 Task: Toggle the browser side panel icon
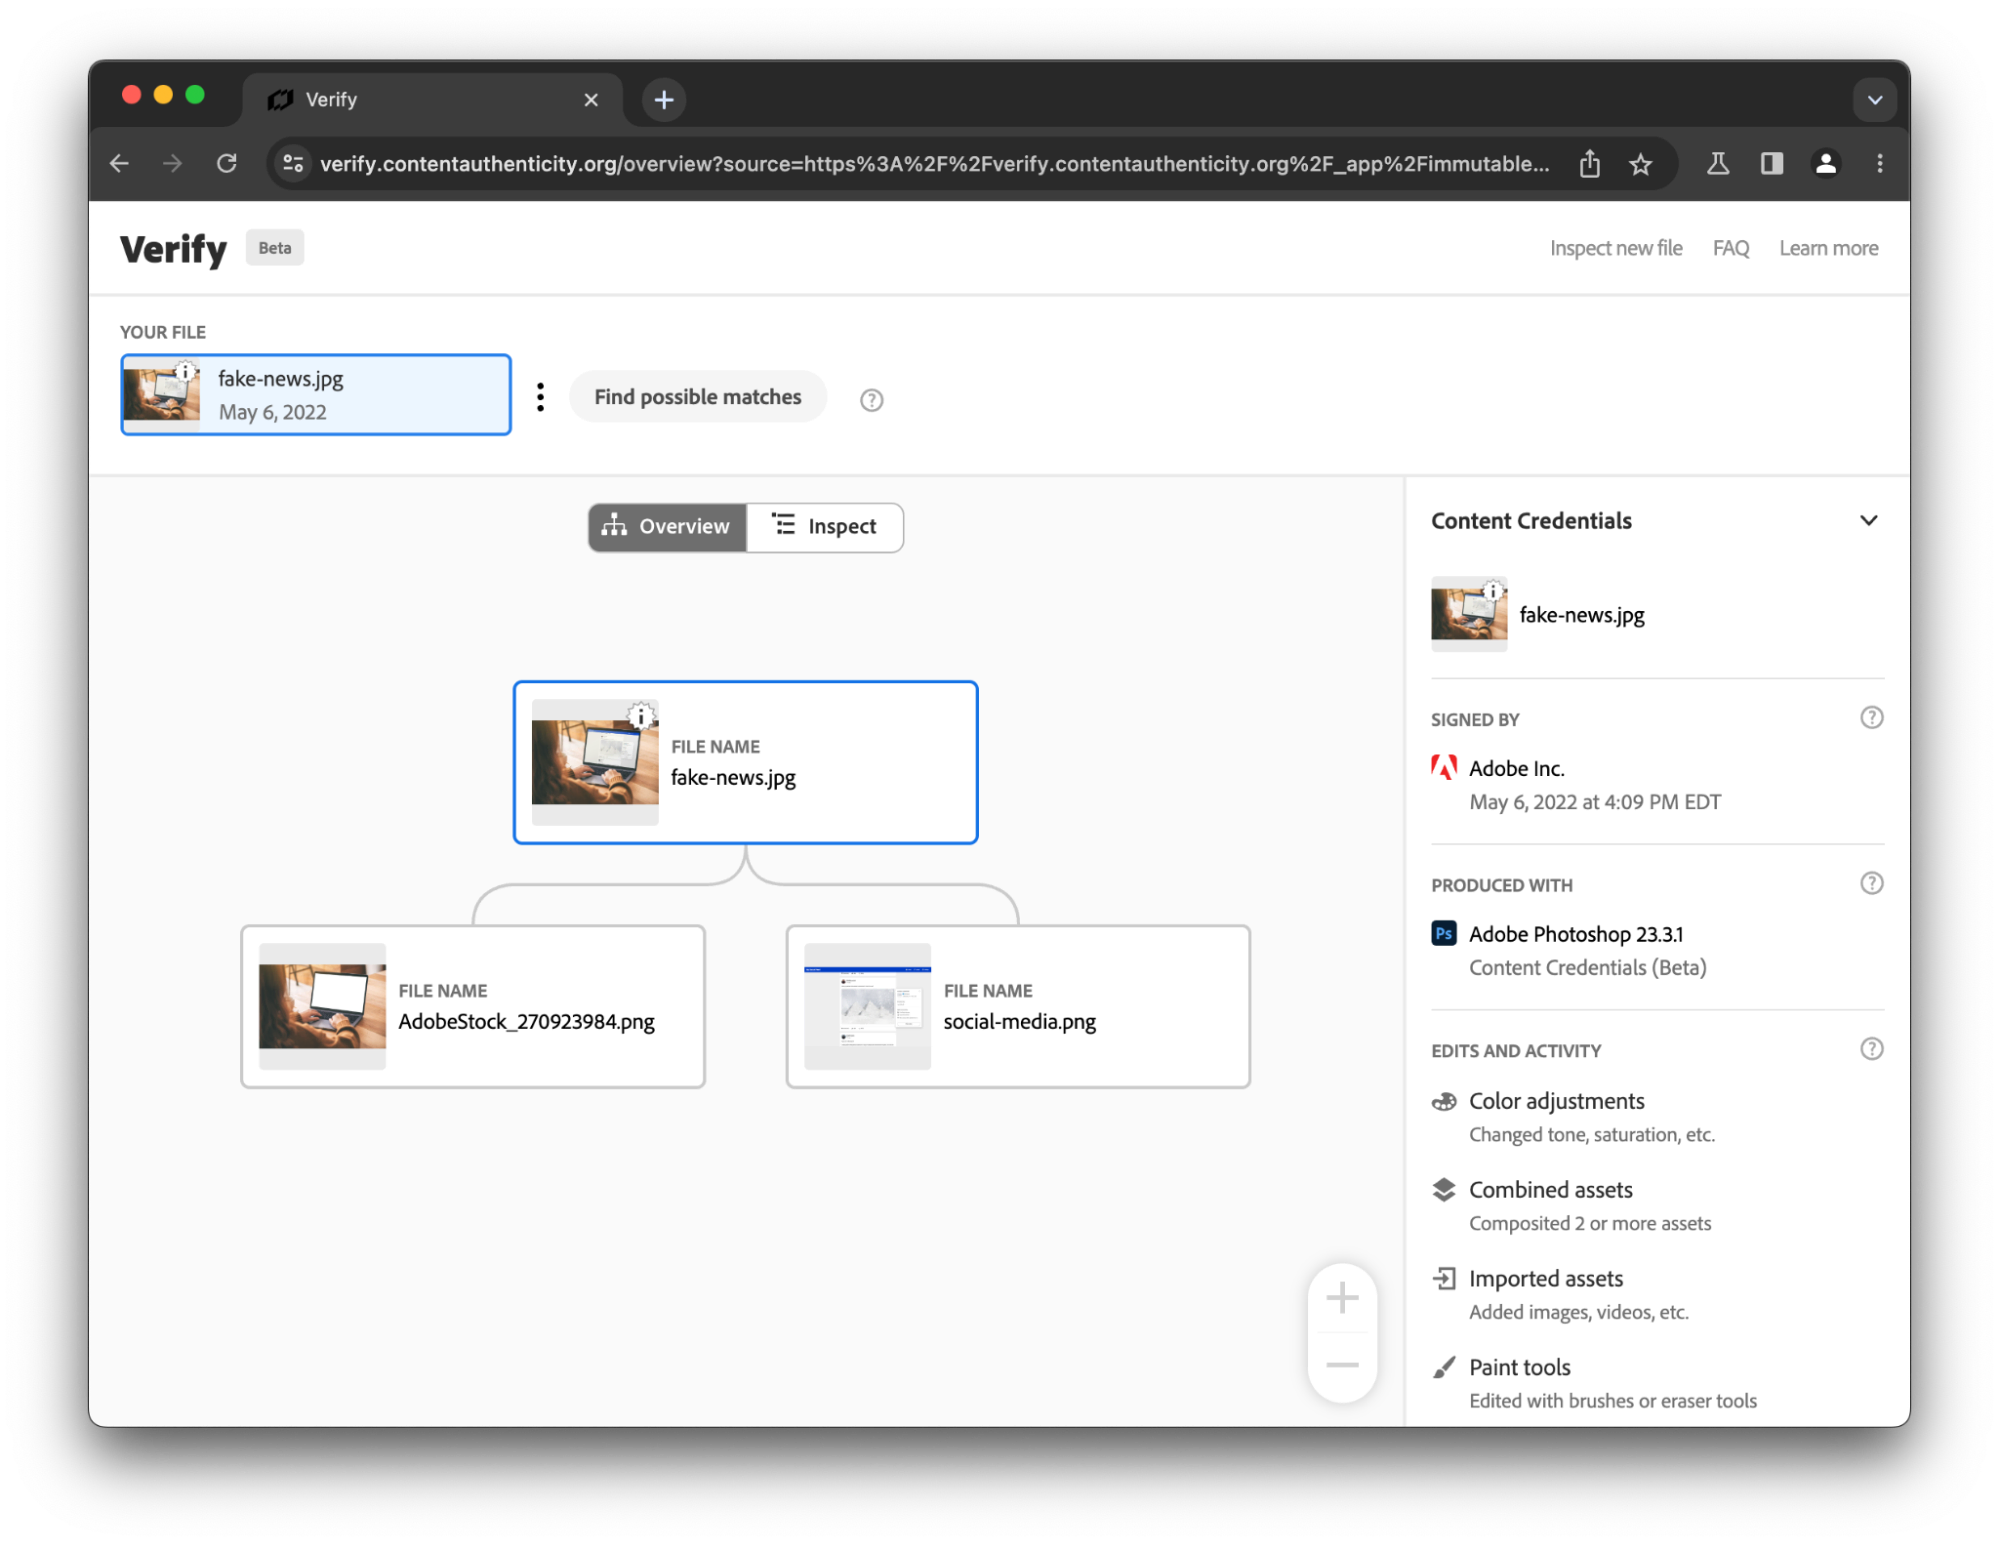1771,163
